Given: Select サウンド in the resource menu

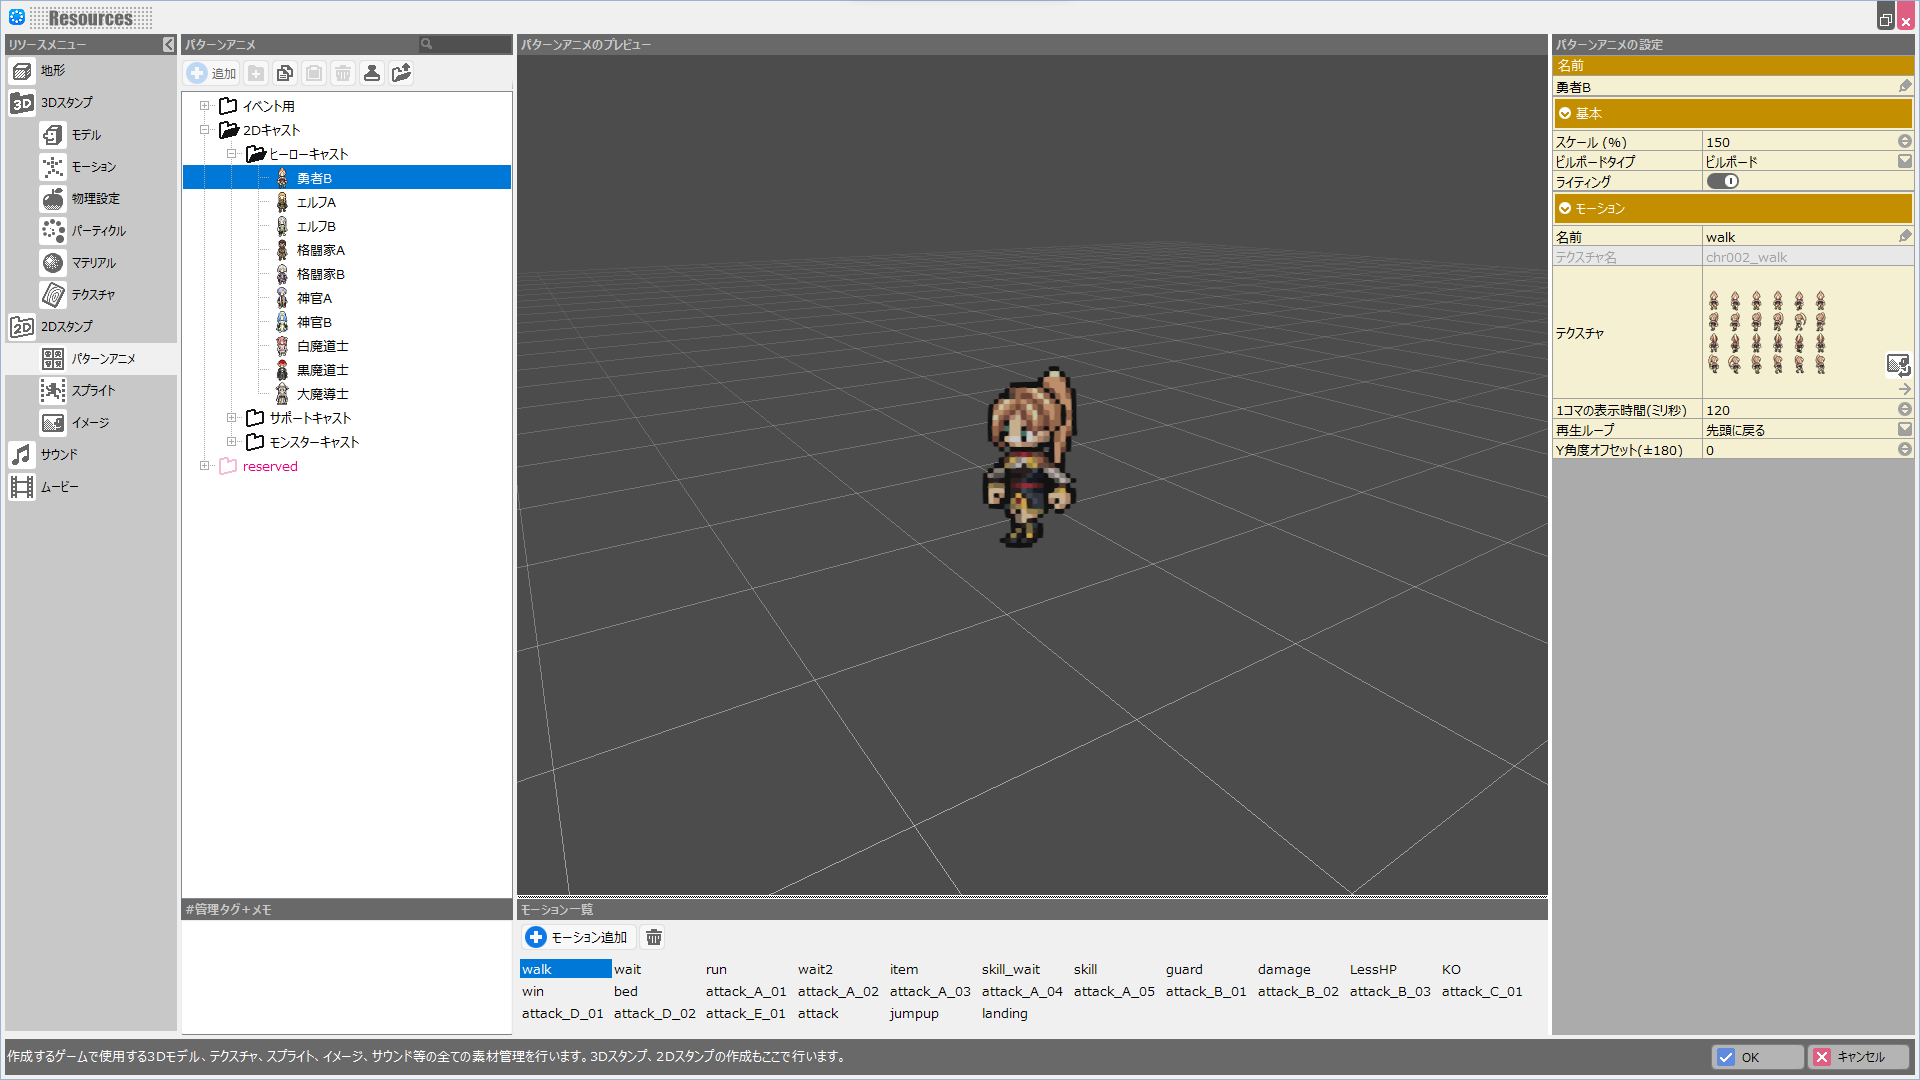Looking at the screenshot, I should [59, 454].
